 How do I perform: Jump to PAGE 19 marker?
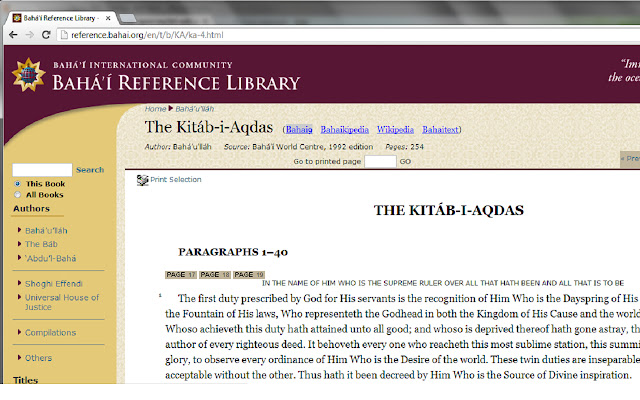[249, 275]
